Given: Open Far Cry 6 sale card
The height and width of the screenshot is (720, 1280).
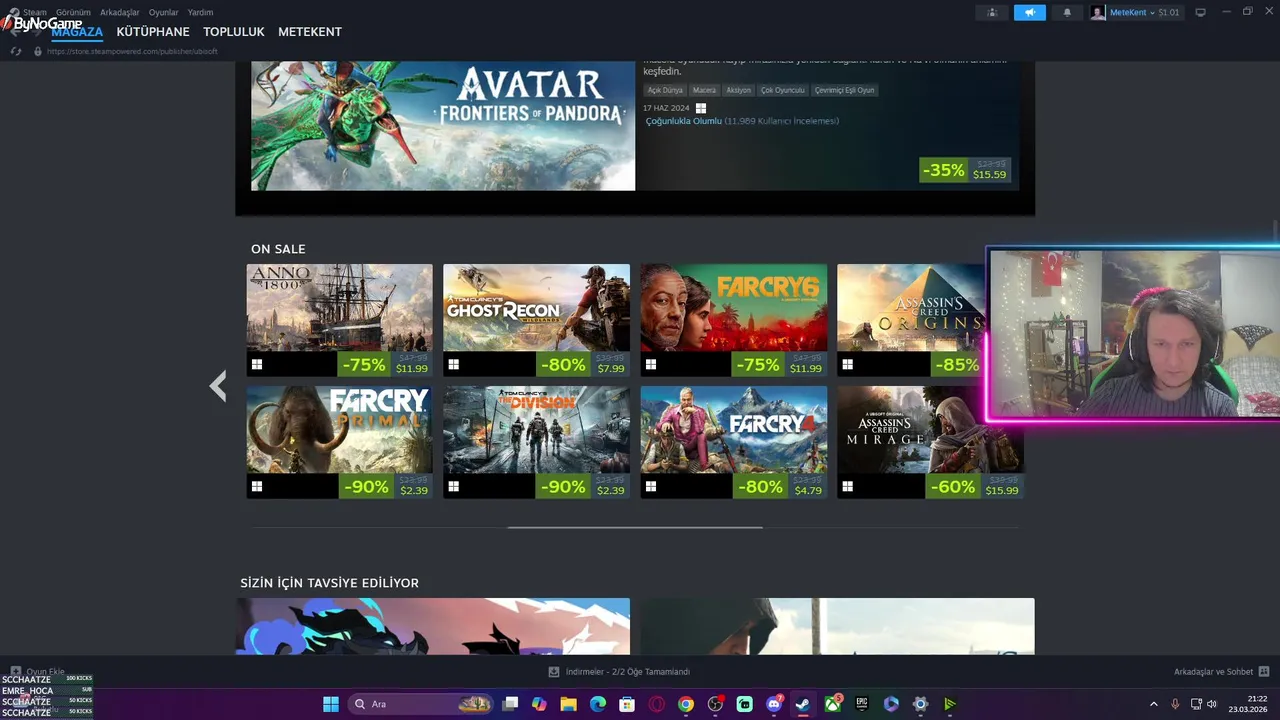Looking at the screenshot, I should (x=733, y=320).
